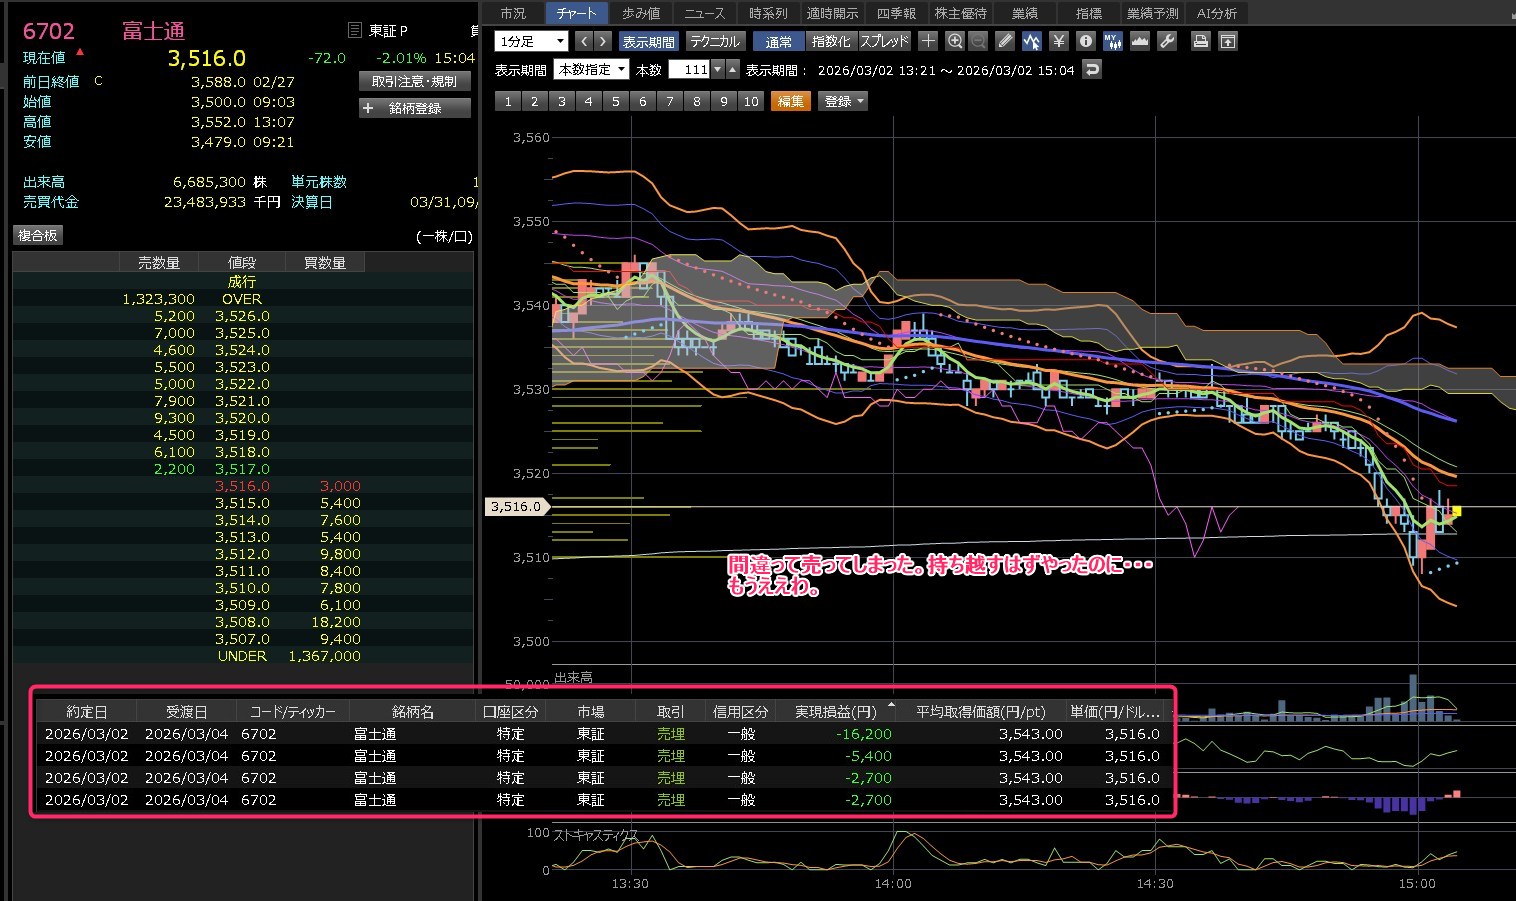The height and width of the screenshot is (901, 1516).
Task: Select the pencil drawing tool icon
Action: [x=1005, y=41]
